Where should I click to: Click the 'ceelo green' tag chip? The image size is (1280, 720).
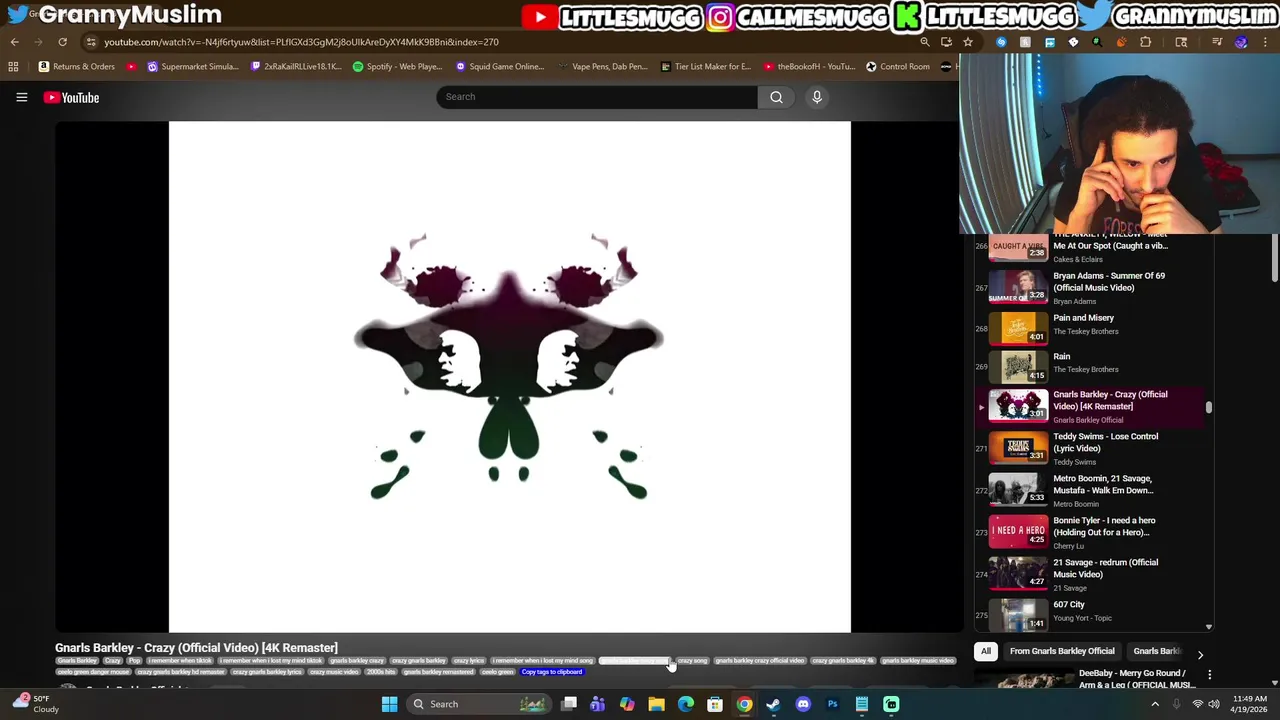(x=497, y=672)
